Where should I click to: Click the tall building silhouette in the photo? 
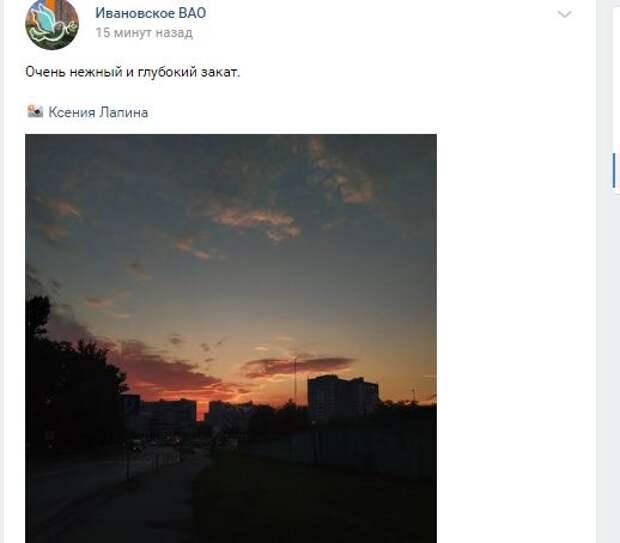pyautogui.click(x=342, y=399)
